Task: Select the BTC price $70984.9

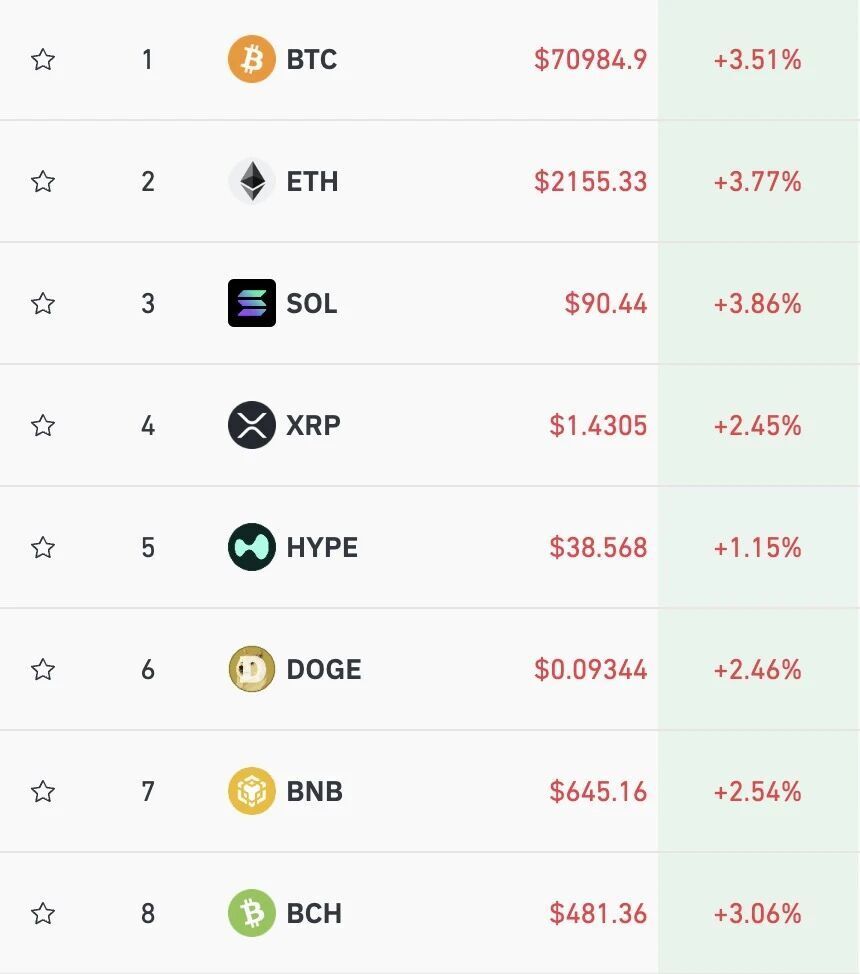Action: tap(590, 60)
